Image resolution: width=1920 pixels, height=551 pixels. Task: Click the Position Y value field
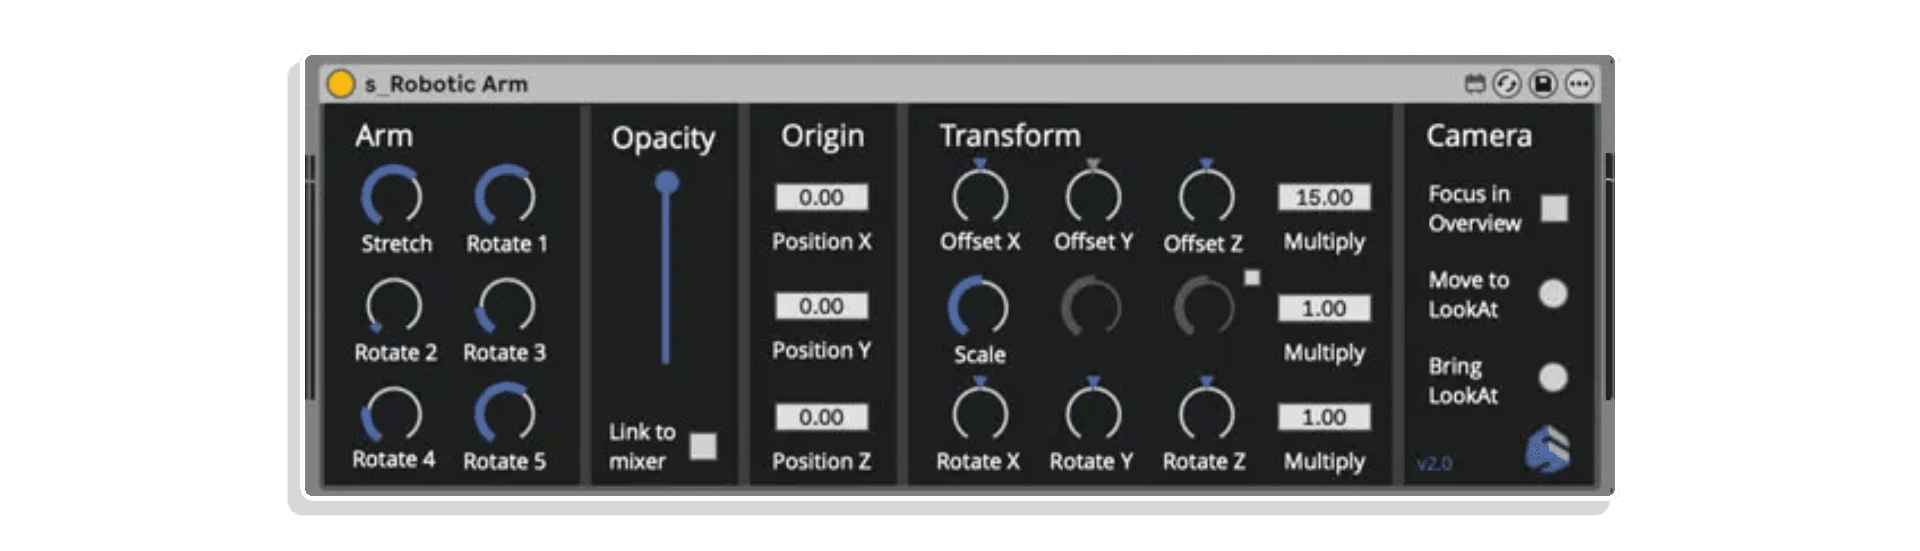(821, 306)
